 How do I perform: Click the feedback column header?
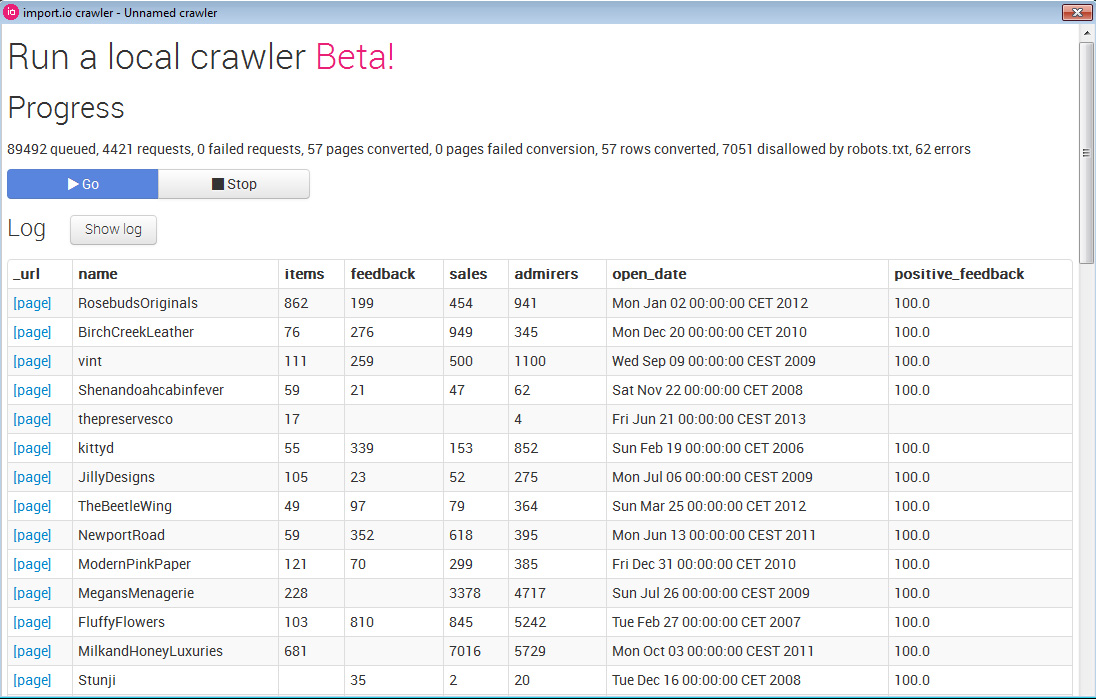382,274
